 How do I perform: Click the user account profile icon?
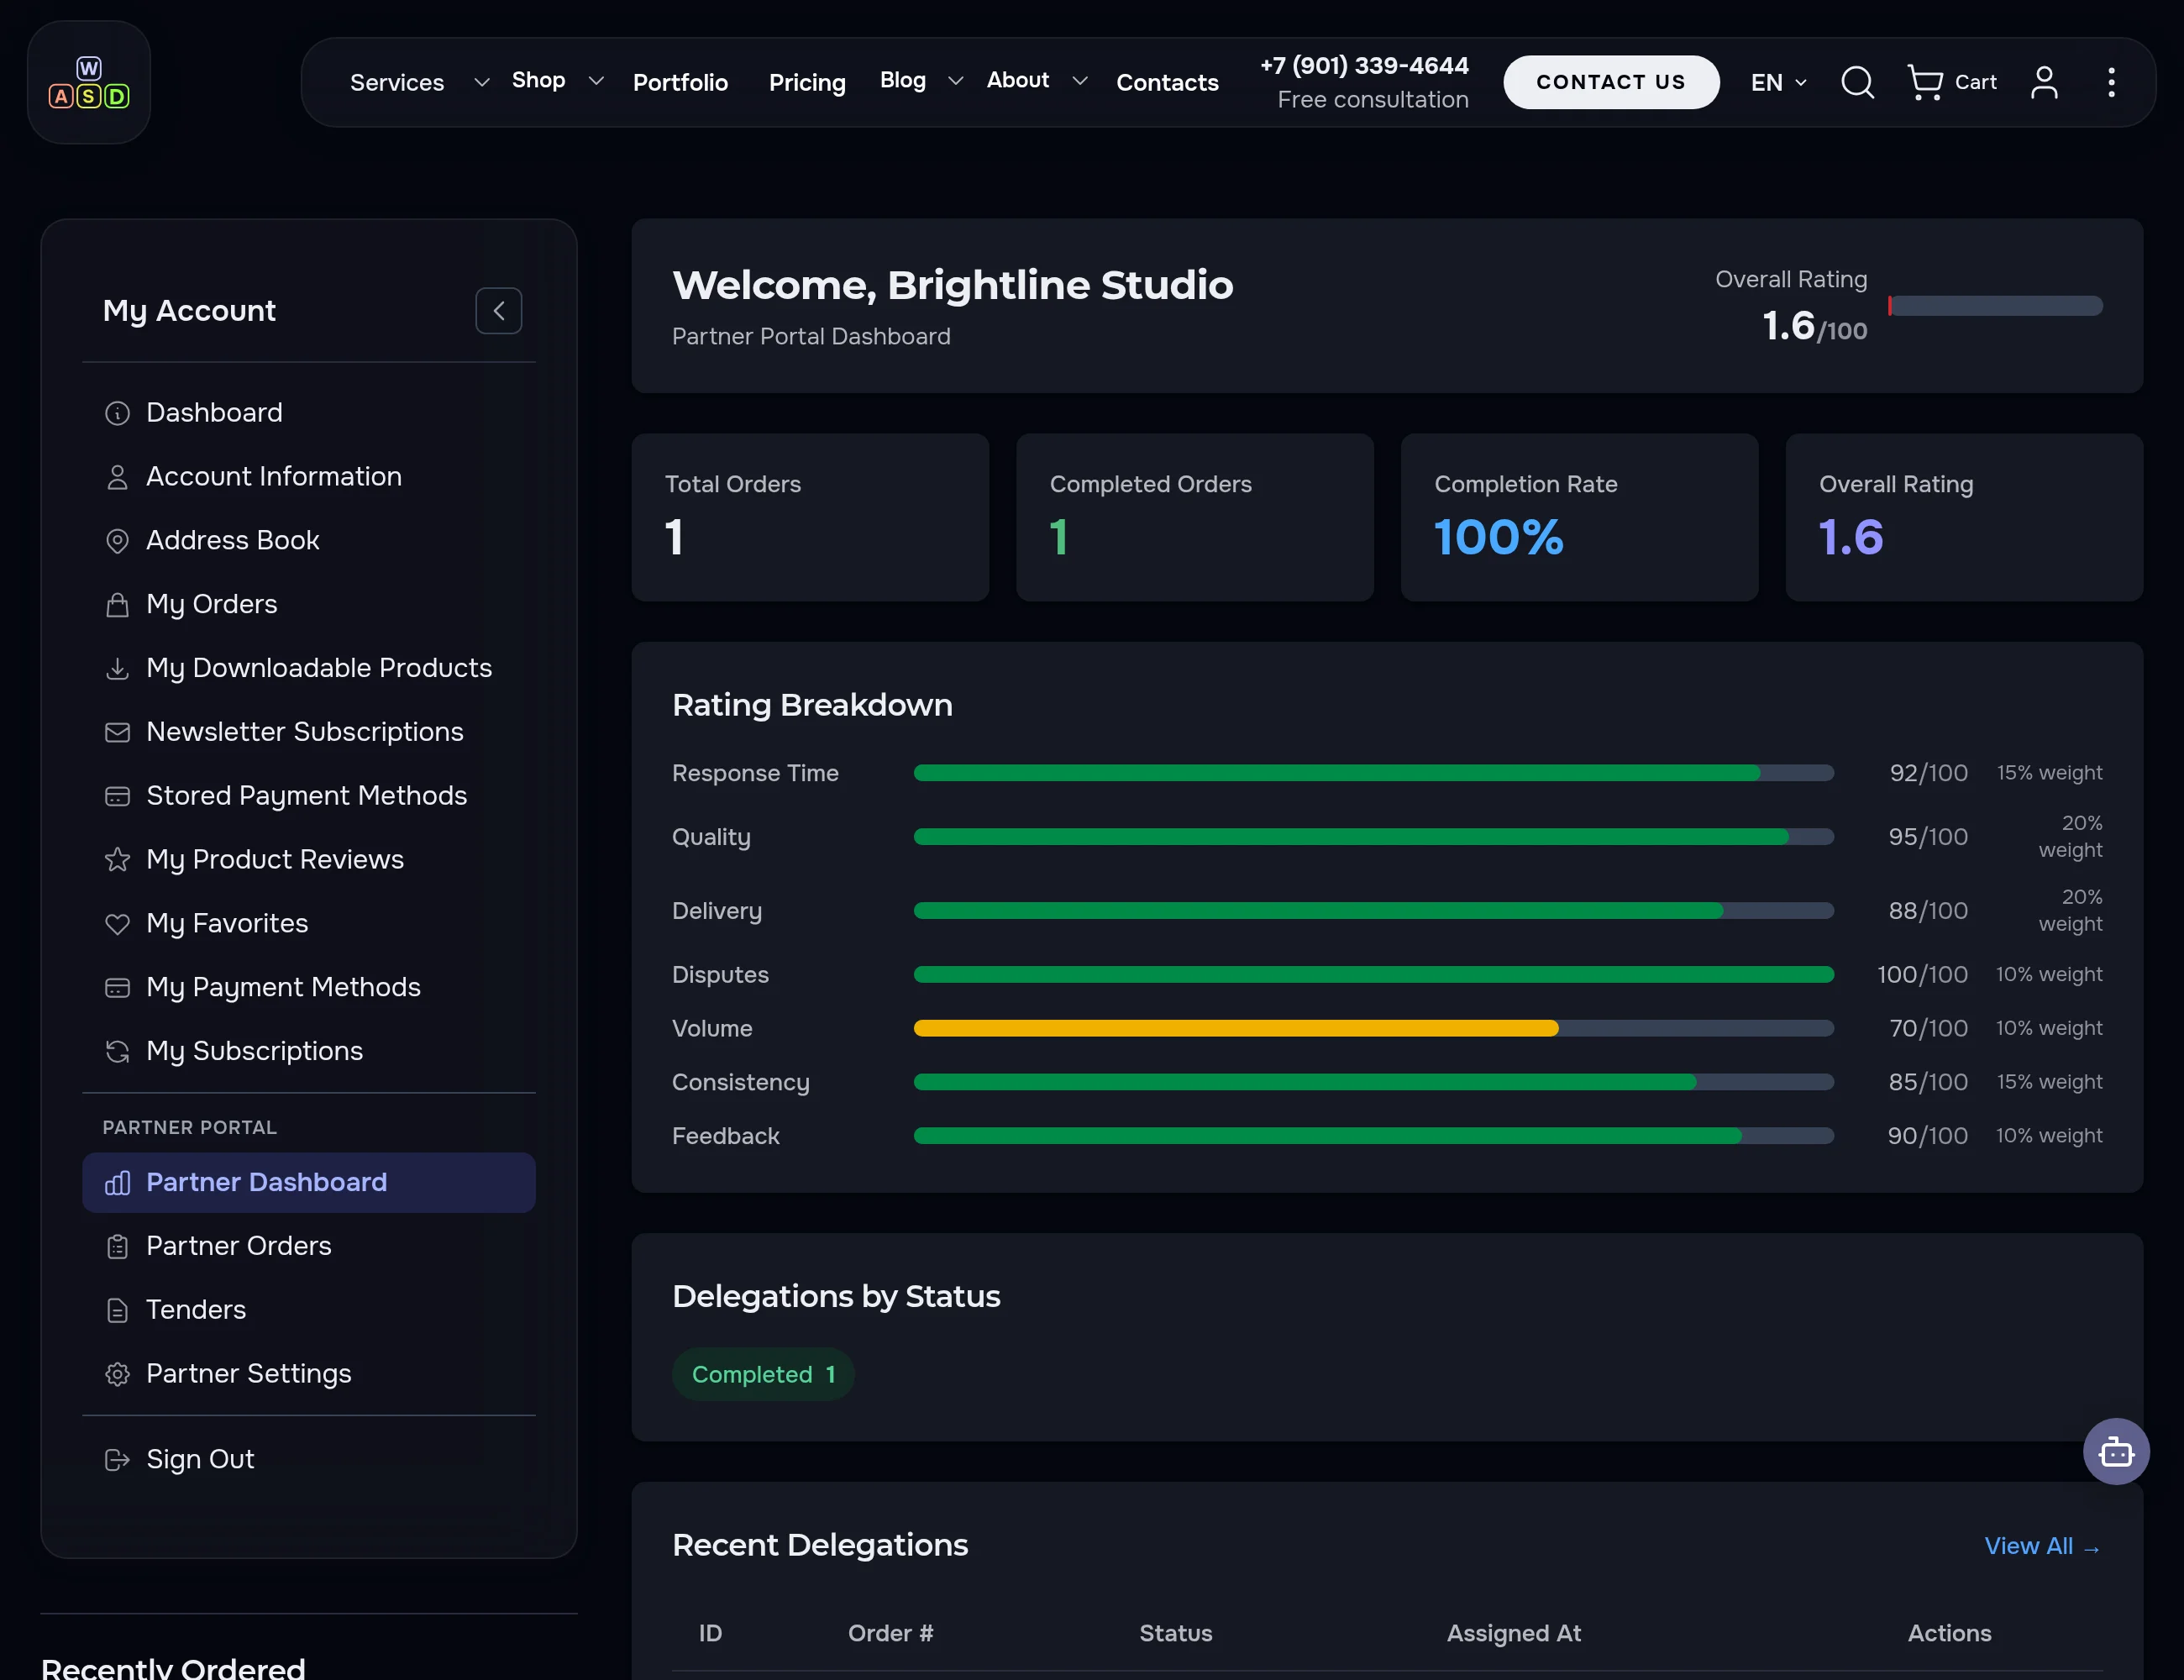coord(2044,82)
